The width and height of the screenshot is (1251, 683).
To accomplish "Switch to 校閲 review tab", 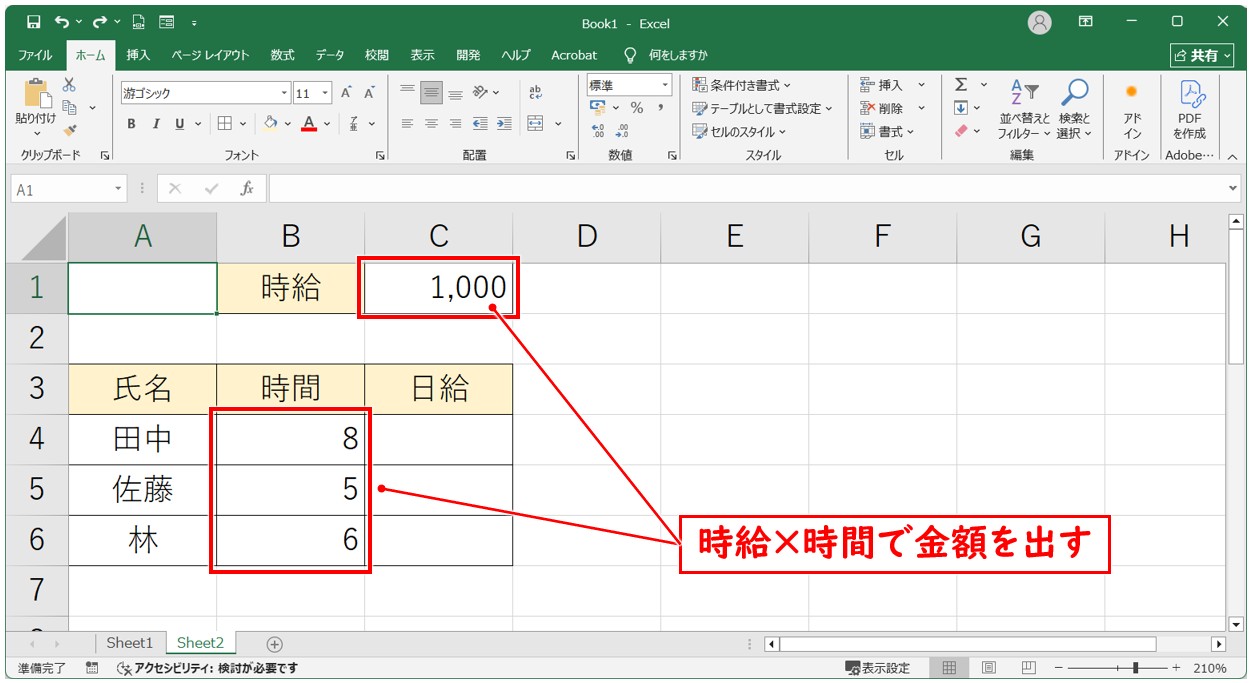I will 376,55.
